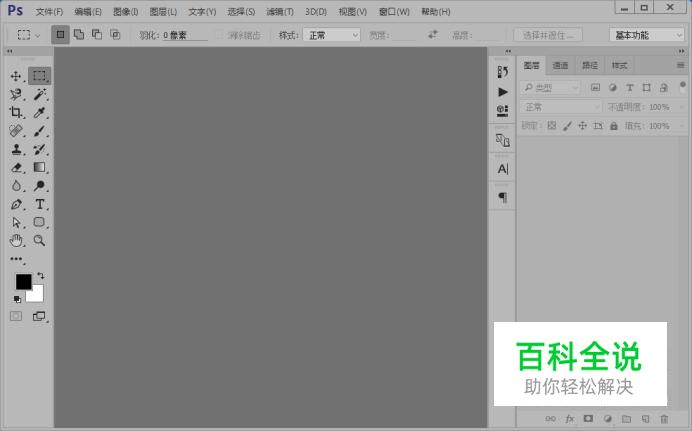Image resolution: width=692 pixels, height=431 pixels.
Task: Select the Lasso tool
Action: [x=16, y=94]
